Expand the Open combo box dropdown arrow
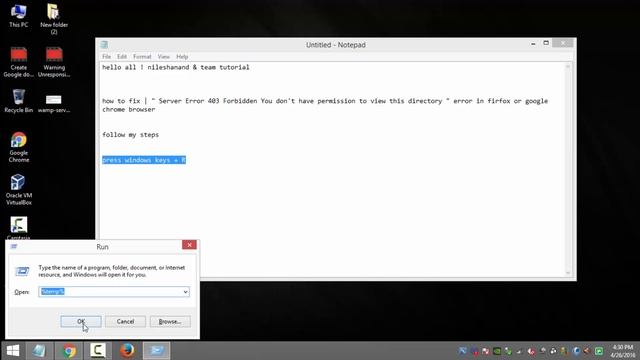This screenshot has height=360, width=640. [x=185, y=292]
